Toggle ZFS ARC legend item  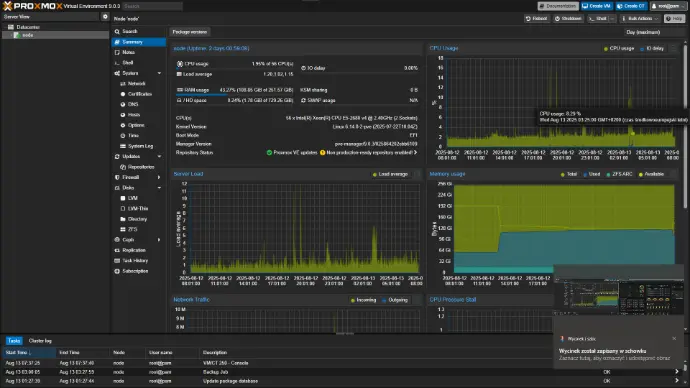click(x=619, y=175)
